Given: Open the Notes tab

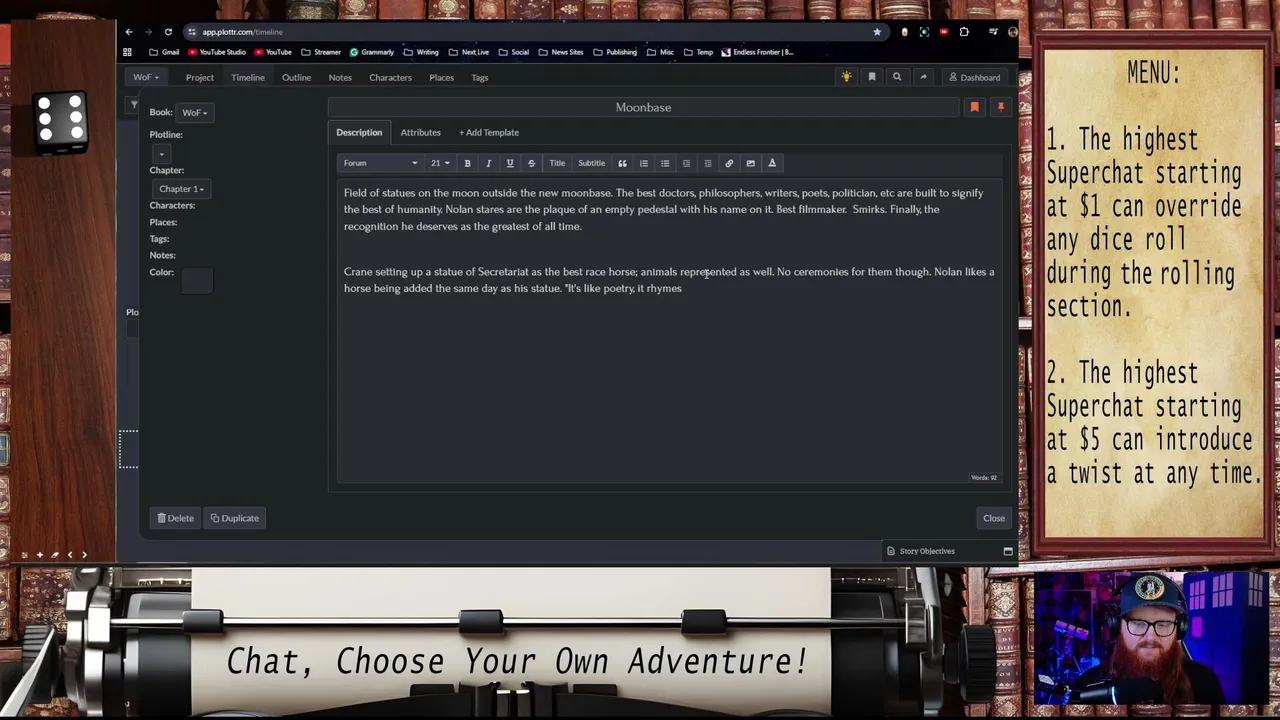Looking at the screenshot, I should (340, 77).
